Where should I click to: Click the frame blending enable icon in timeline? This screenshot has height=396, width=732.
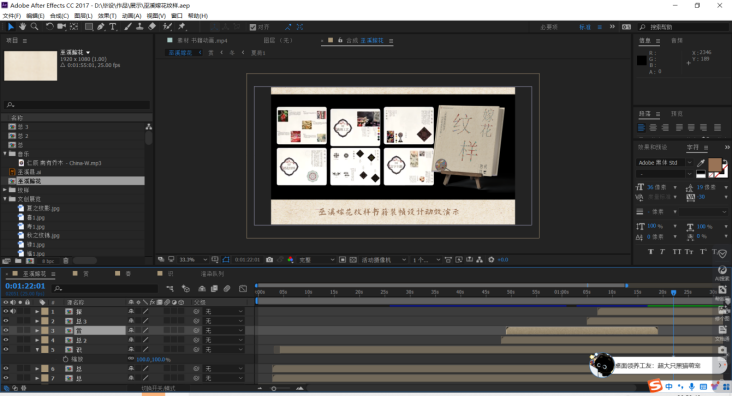click(x=214, y=289)
